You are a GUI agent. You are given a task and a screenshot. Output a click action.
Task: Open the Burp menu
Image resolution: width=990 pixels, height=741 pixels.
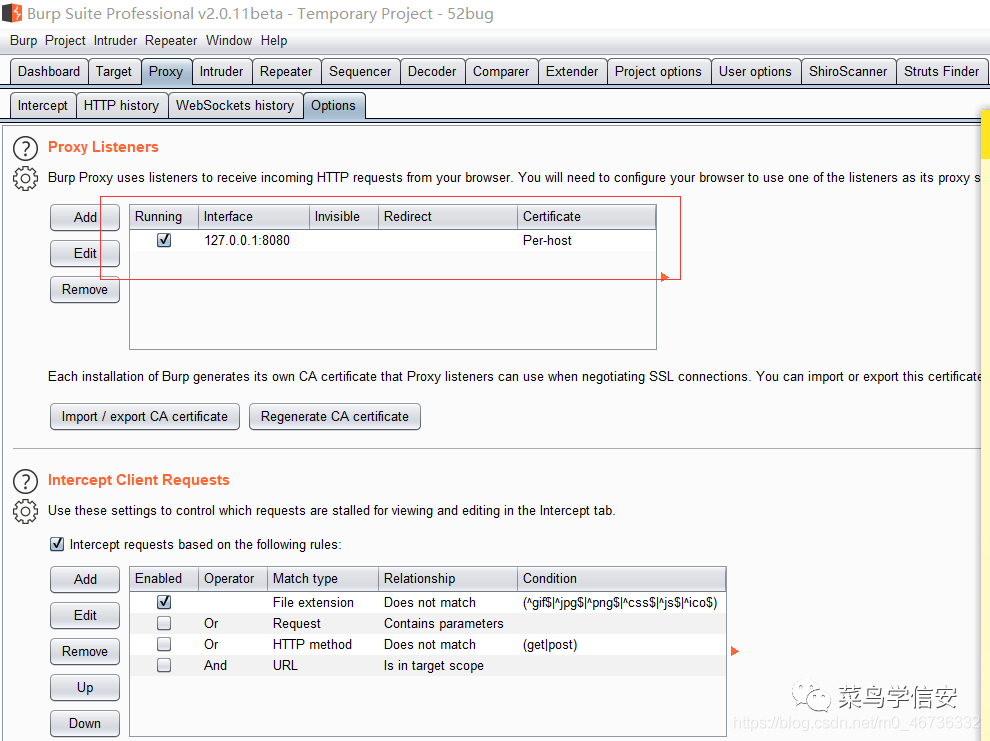pyautogui.click(x=23, y=40)
